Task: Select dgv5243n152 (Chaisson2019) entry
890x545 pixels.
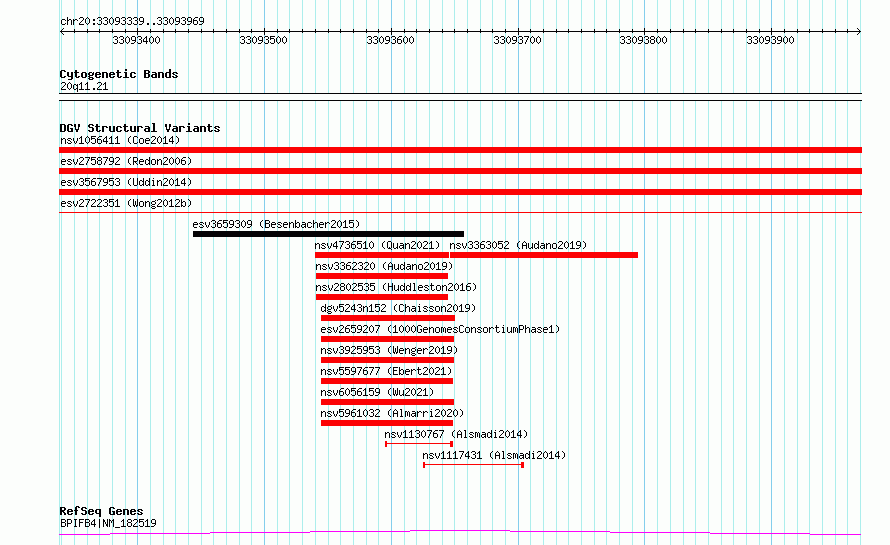Action: [398, 308]
